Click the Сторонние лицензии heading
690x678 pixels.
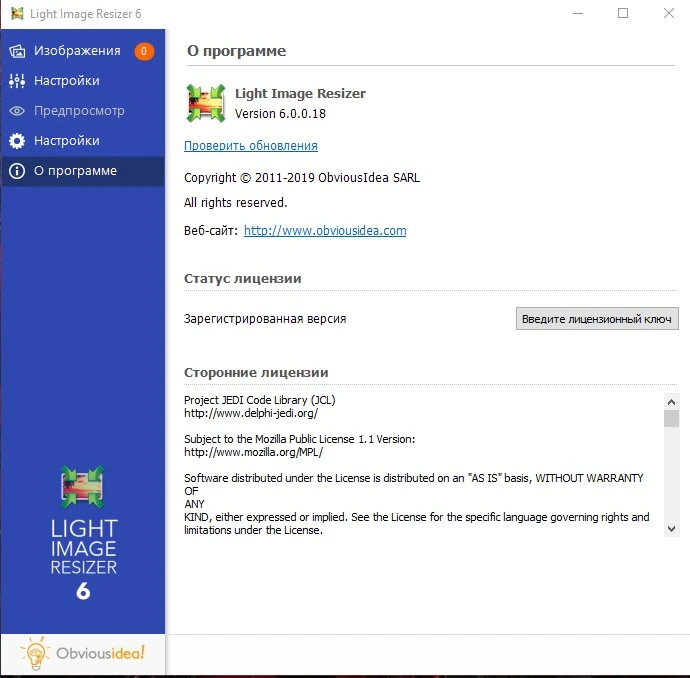tap(256, 373)
